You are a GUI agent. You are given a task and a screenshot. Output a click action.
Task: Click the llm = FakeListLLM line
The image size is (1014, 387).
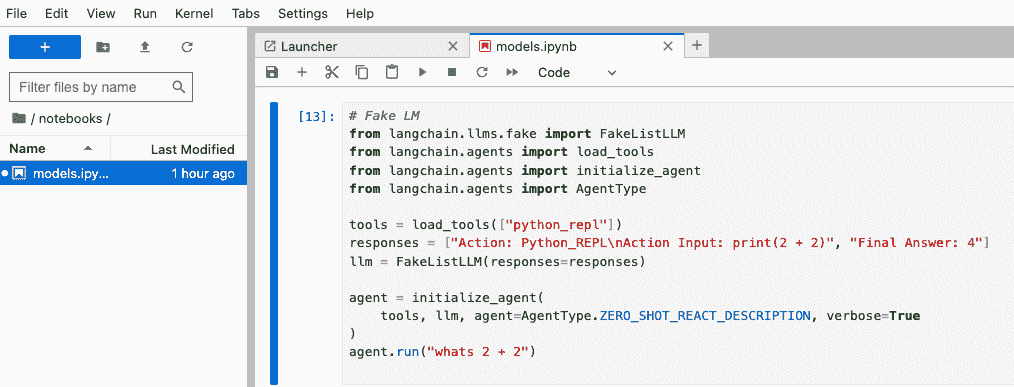click(x=497, y=261)
